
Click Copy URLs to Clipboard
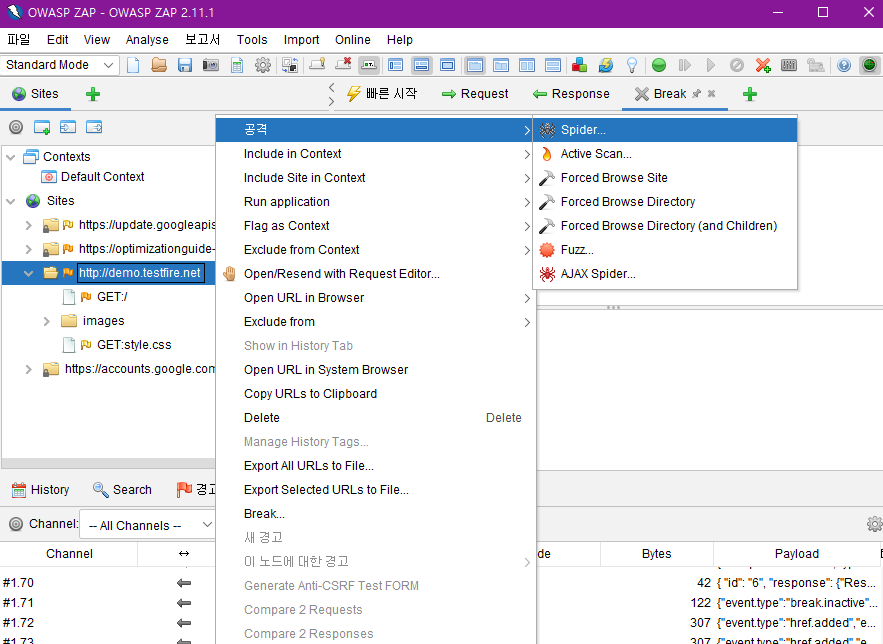376,394
